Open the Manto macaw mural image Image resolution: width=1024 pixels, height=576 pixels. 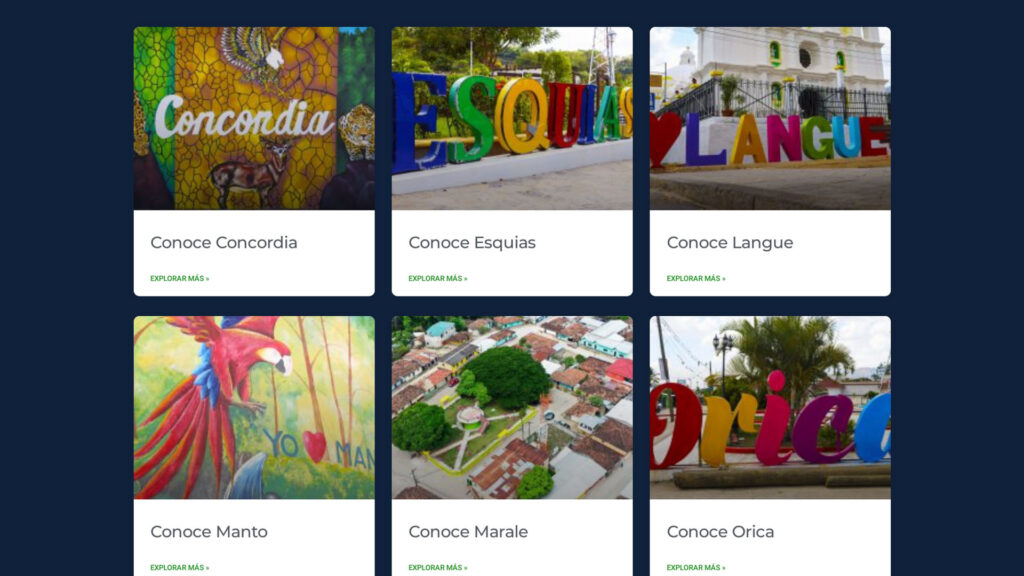[x=254, y=408]
